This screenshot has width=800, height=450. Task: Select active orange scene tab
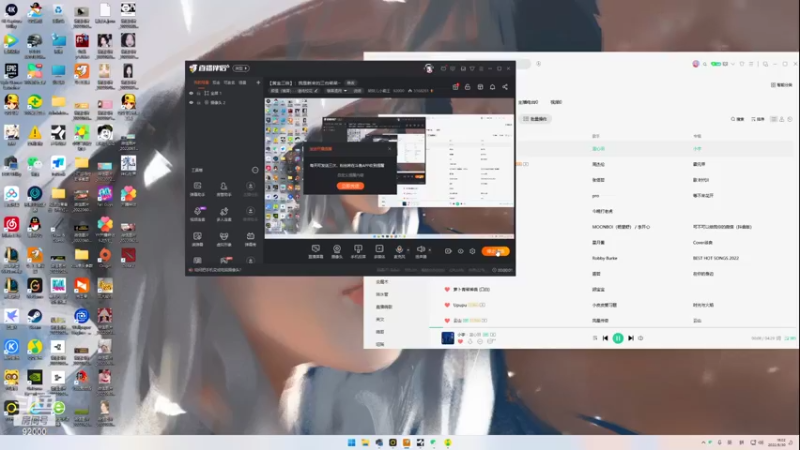point(201,83)
